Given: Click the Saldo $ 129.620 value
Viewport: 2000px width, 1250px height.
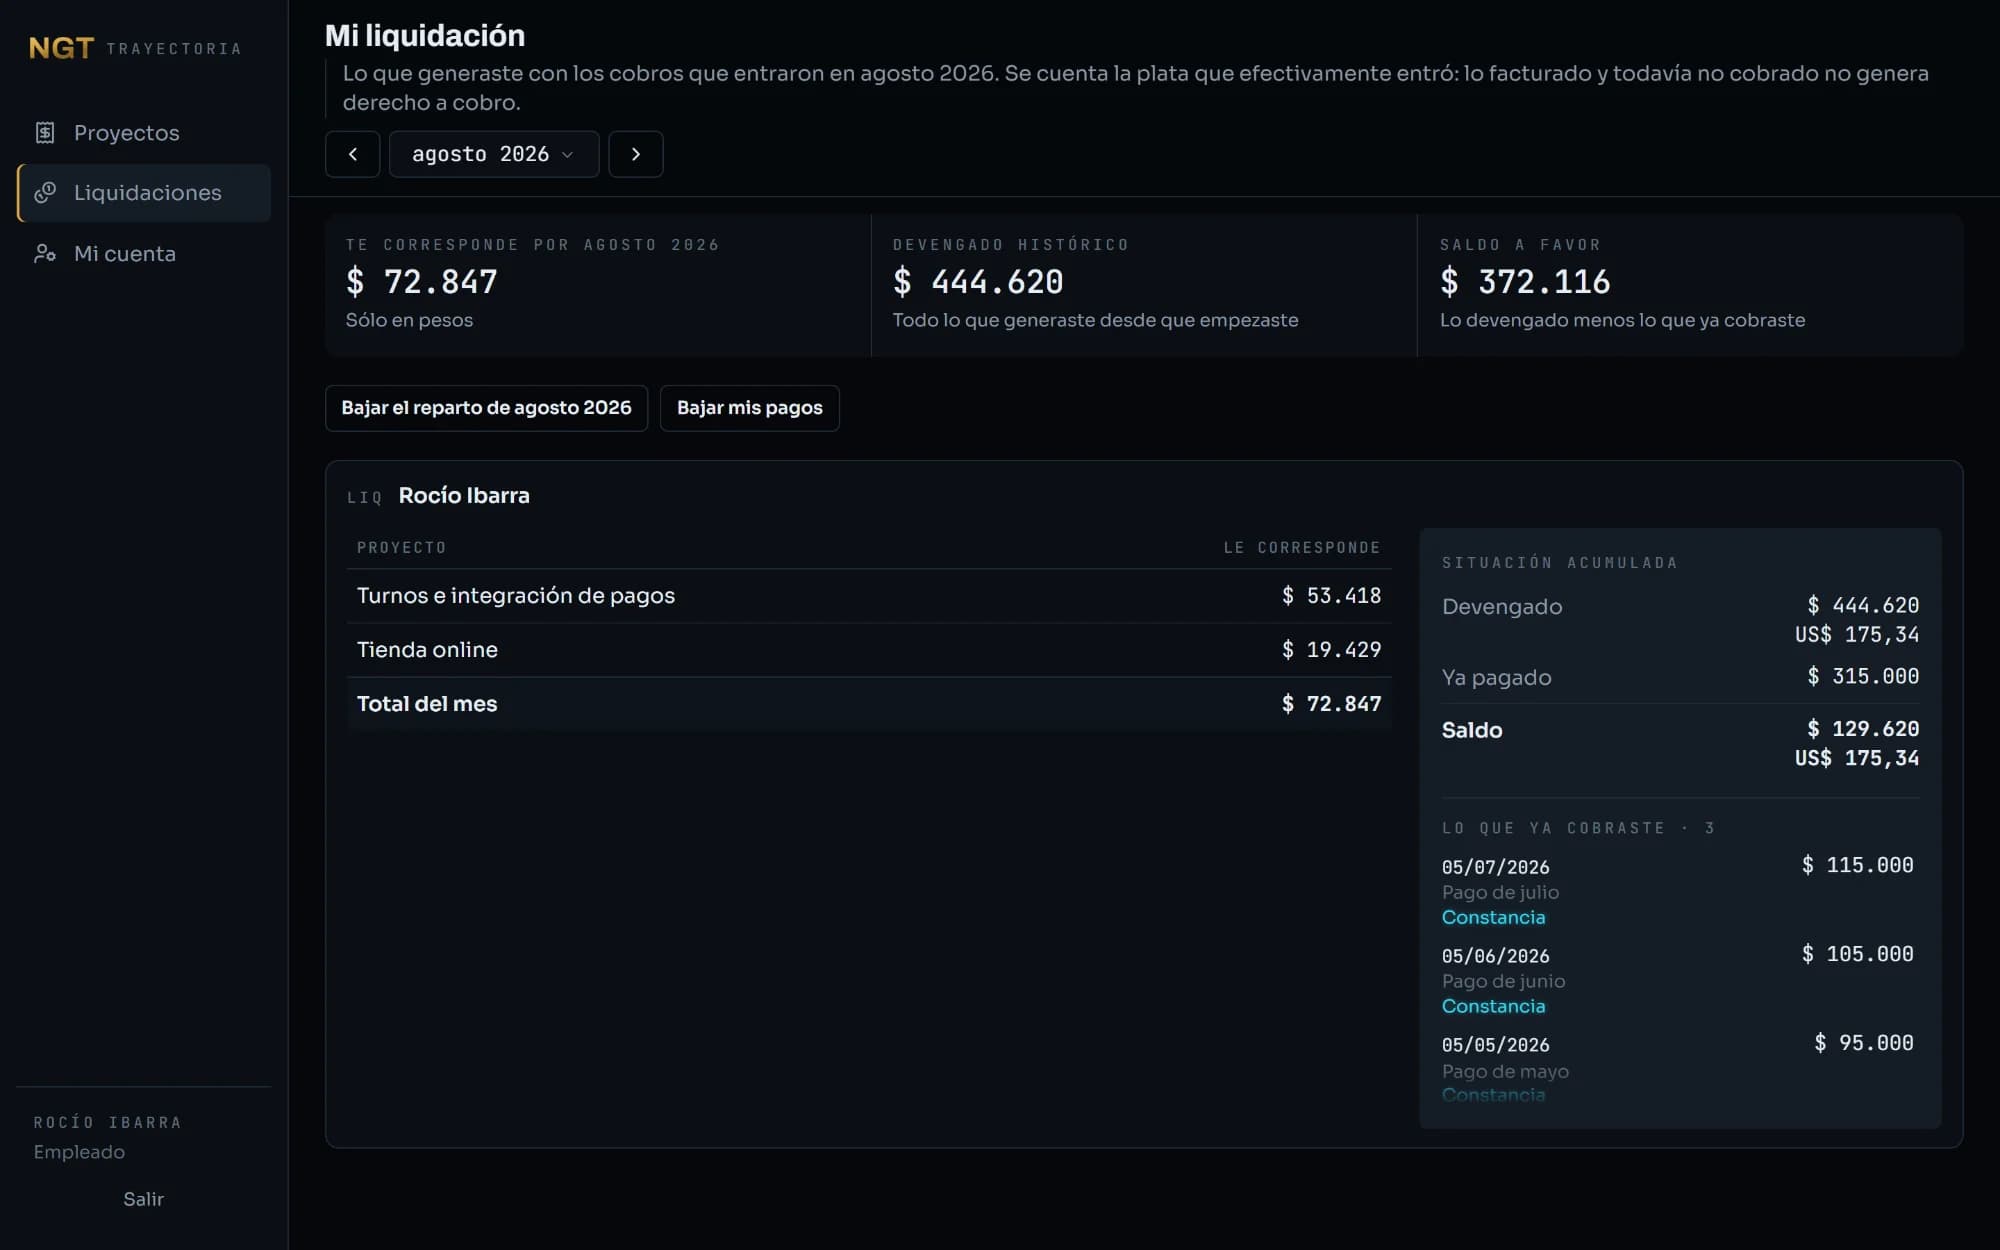Looking at the screenshot, I should point(1863,729).
